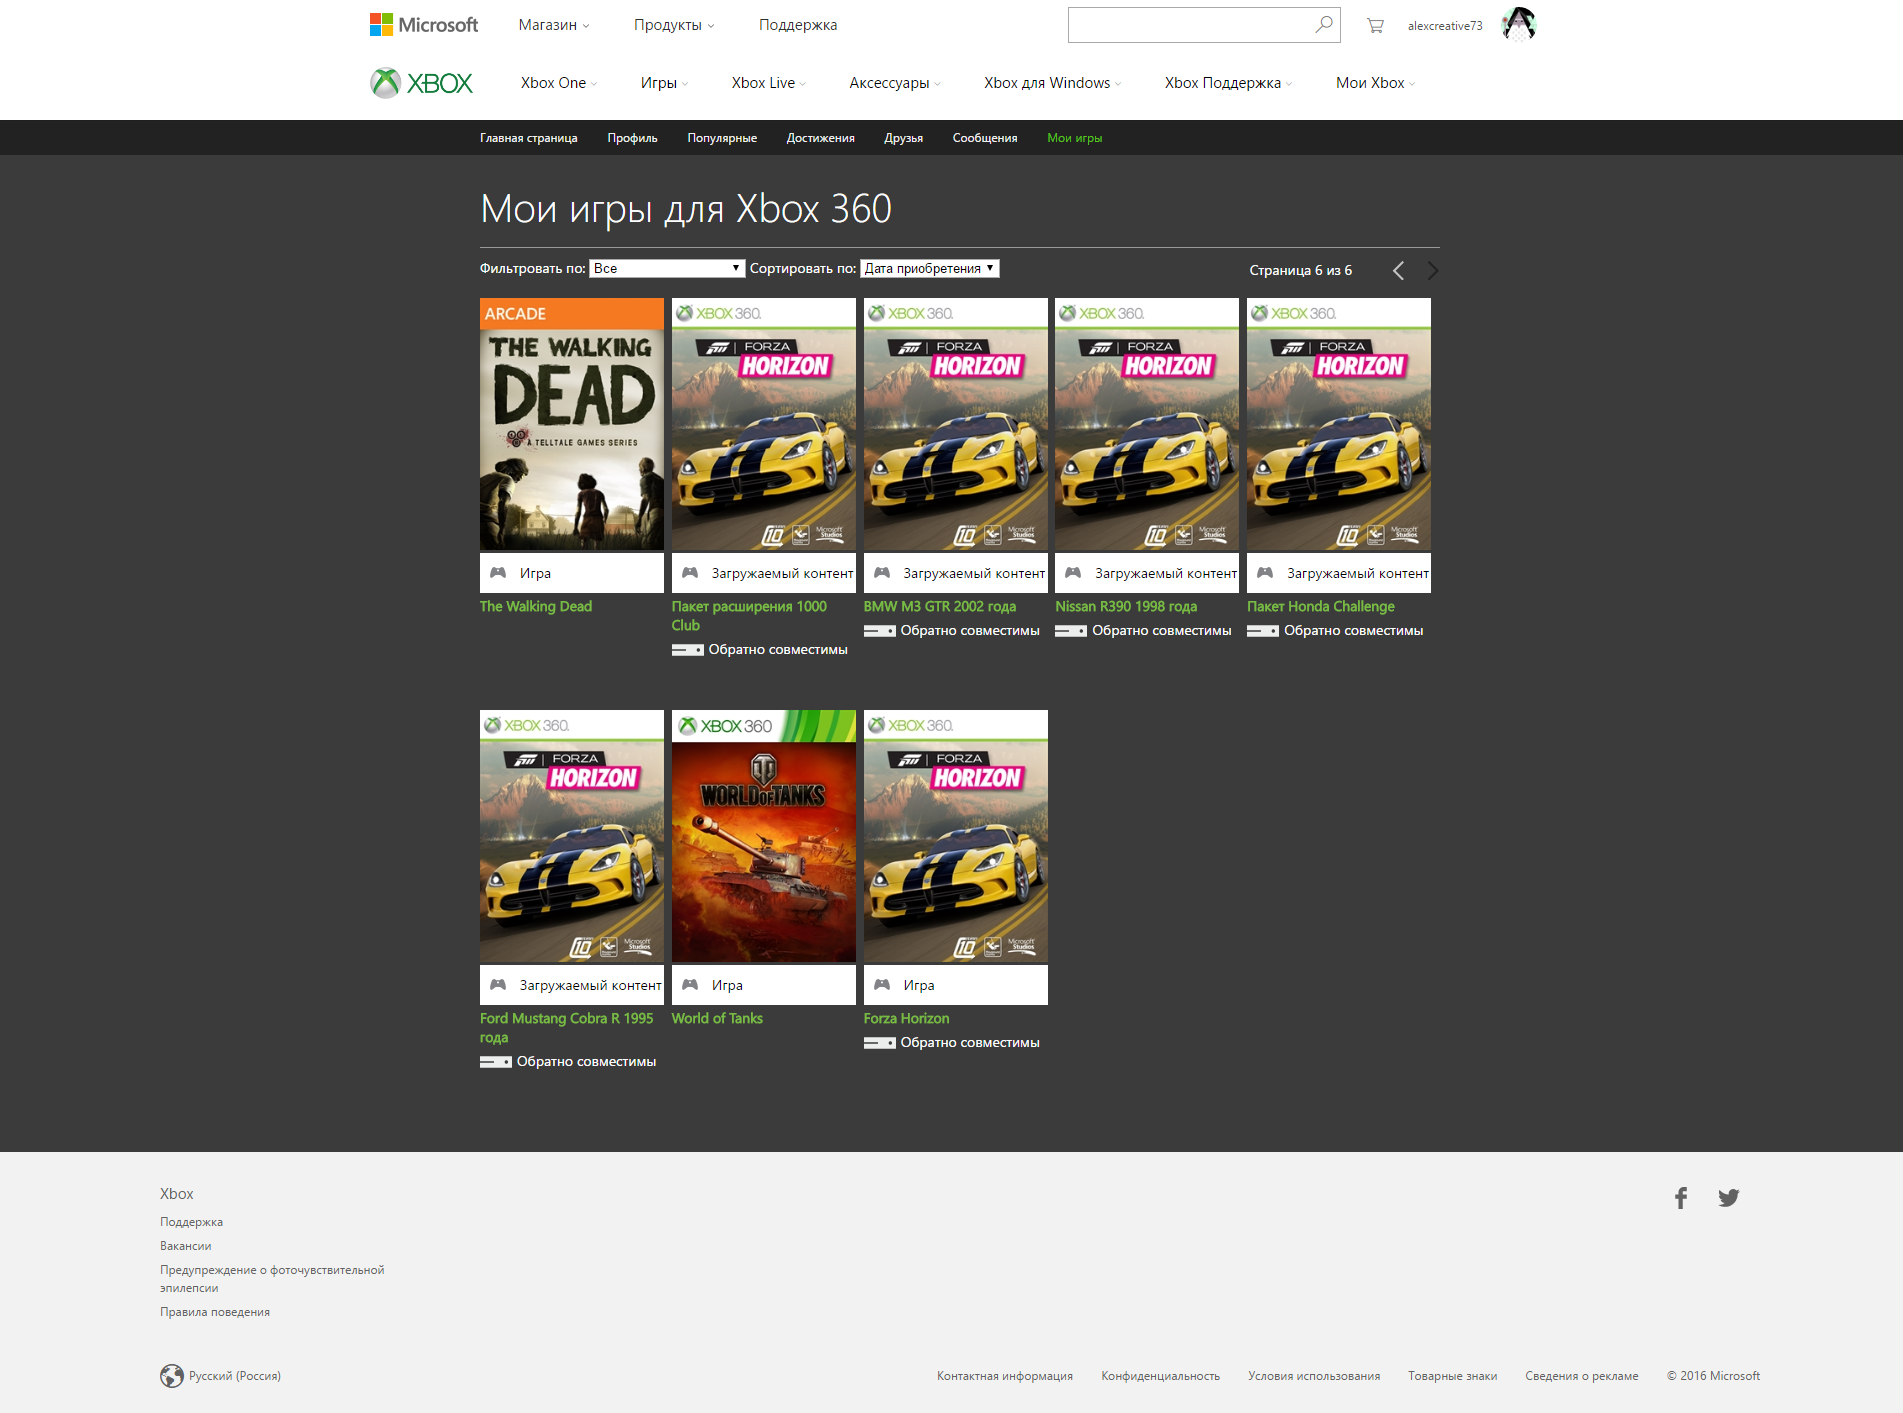Expand the Xbox One menu
The width and height of the screenshot is (1903, 1413).
coord(559,83)
